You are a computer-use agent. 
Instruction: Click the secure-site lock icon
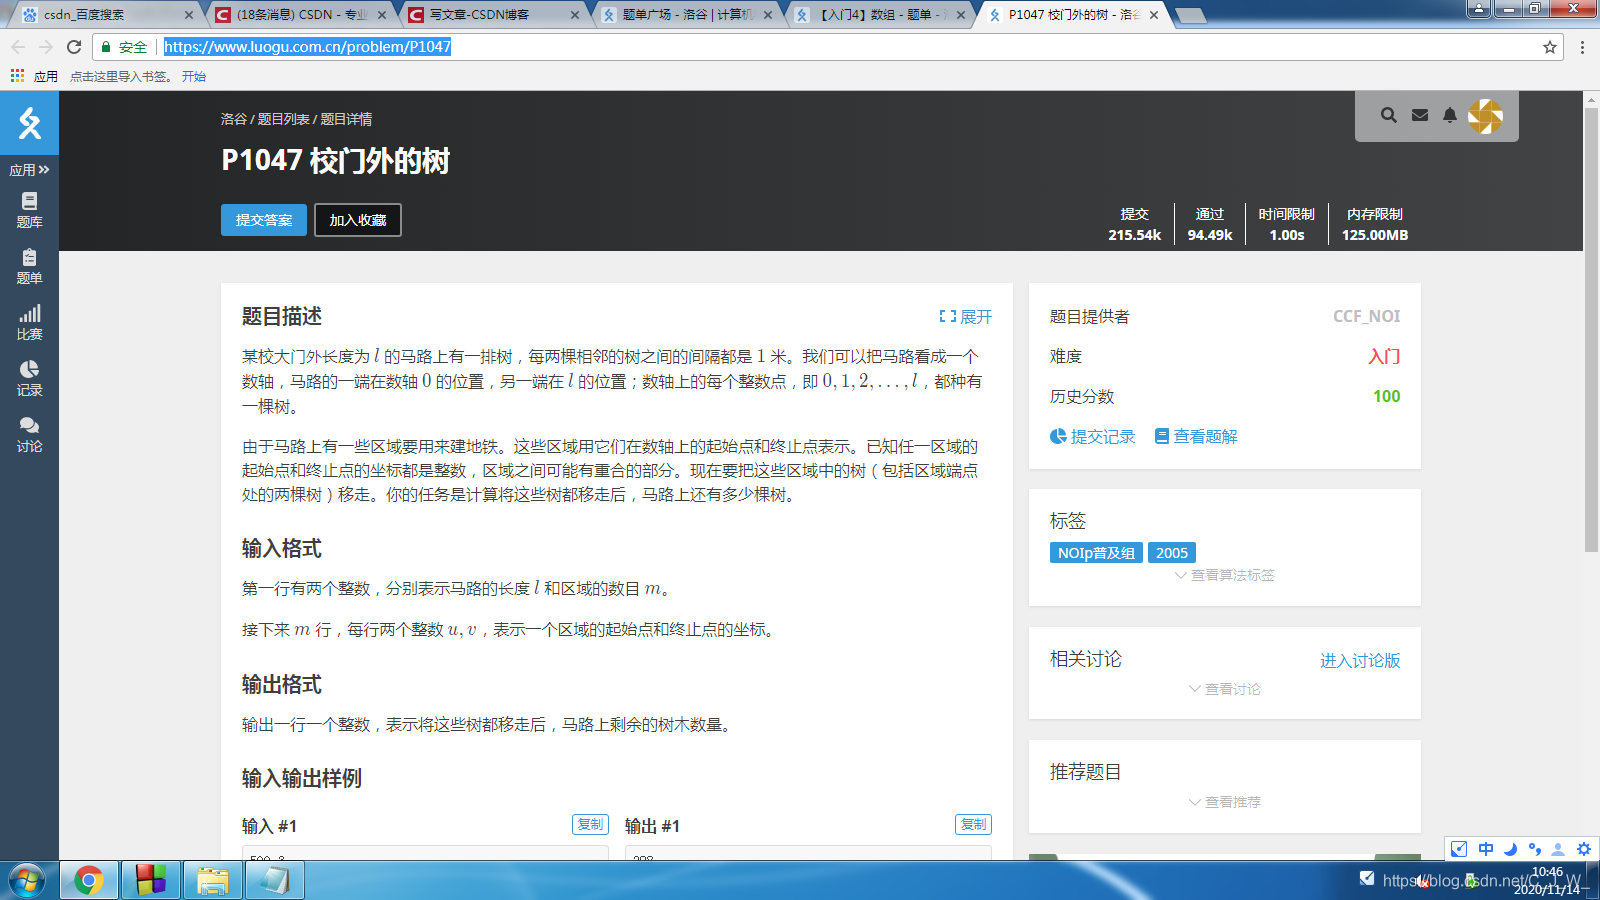(106, 47)
